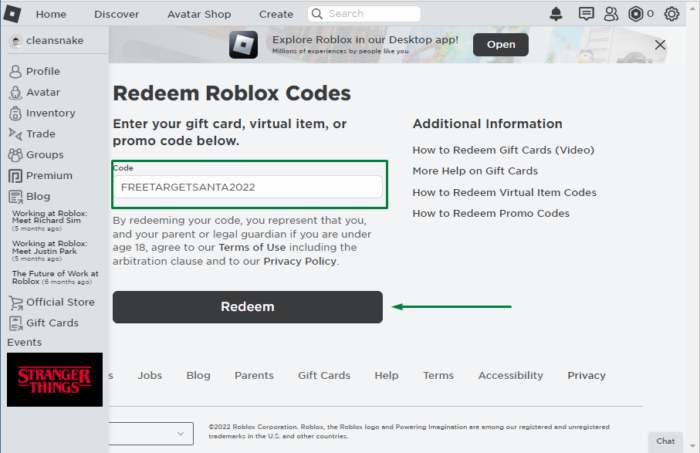Click Open in the Desktop app banner
The image size is (700, 453).
[x=500, y=45]
